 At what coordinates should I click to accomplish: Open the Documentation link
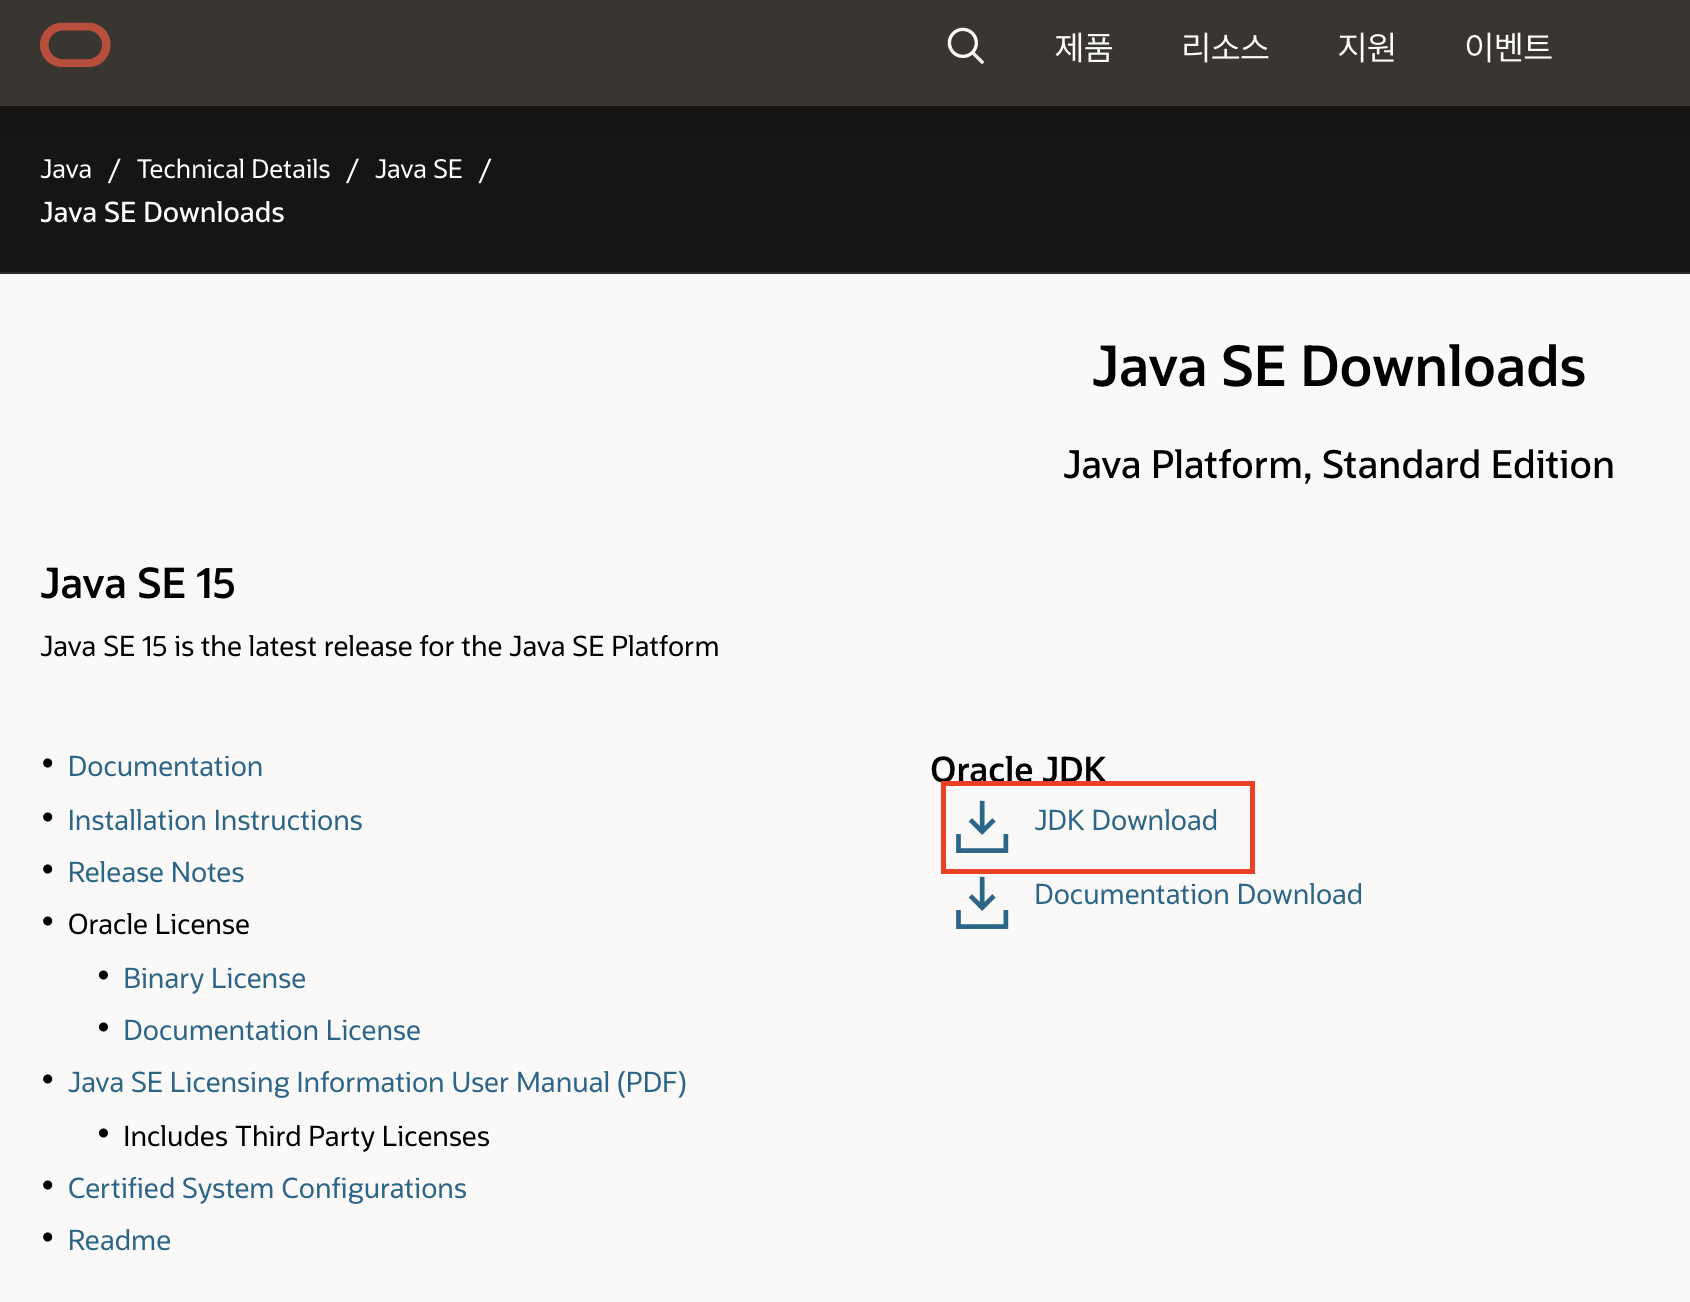165,766
